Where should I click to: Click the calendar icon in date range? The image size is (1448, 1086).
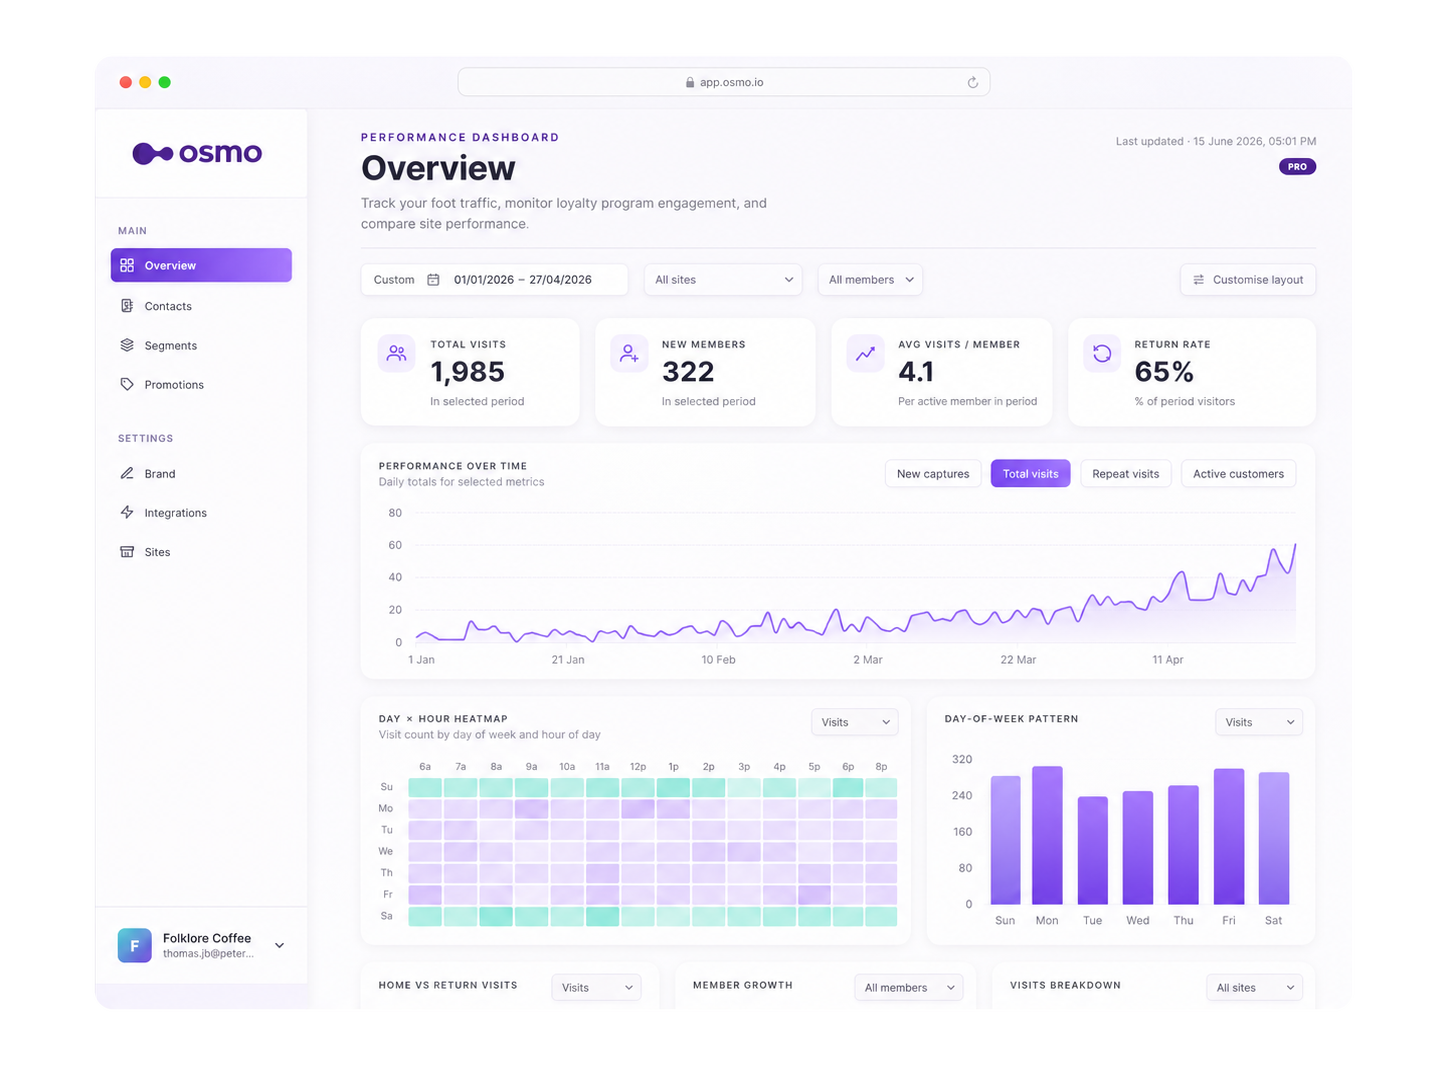[433, 280]
